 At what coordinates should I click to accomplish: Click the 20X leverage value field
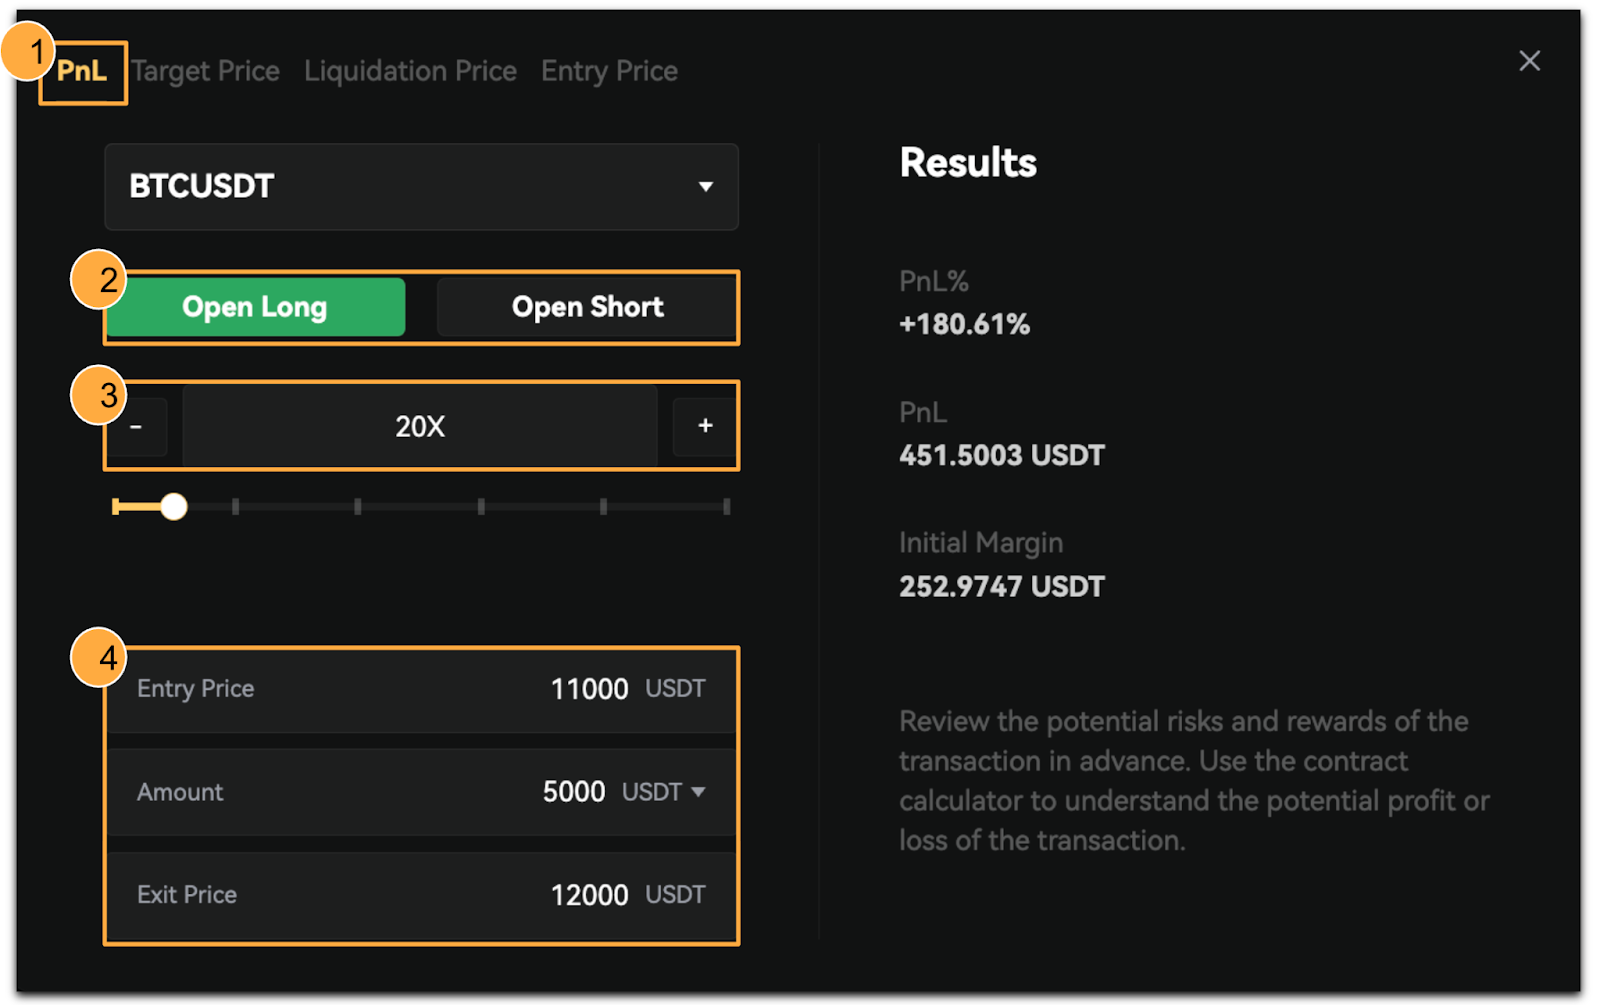[420, 427]
